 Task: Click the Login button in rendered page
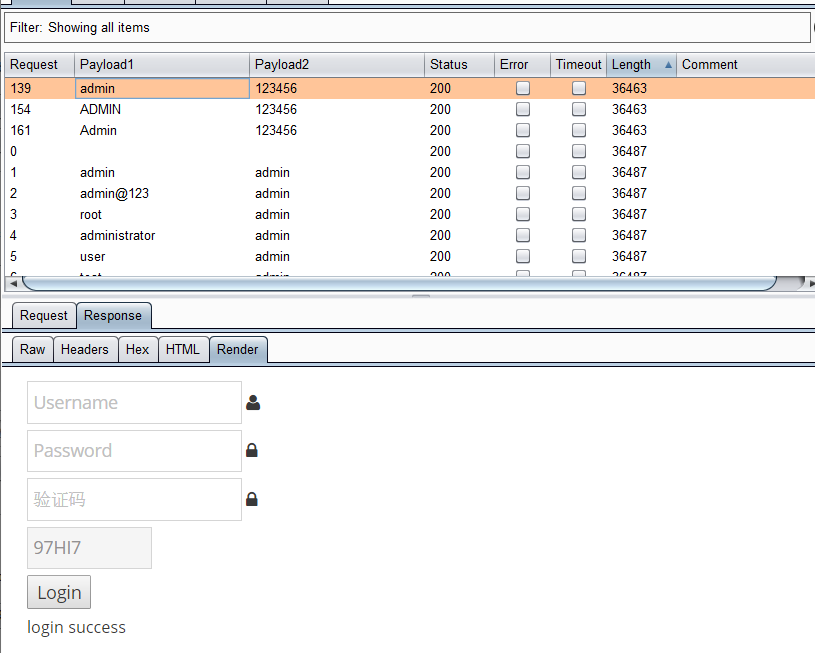point(59,592)
